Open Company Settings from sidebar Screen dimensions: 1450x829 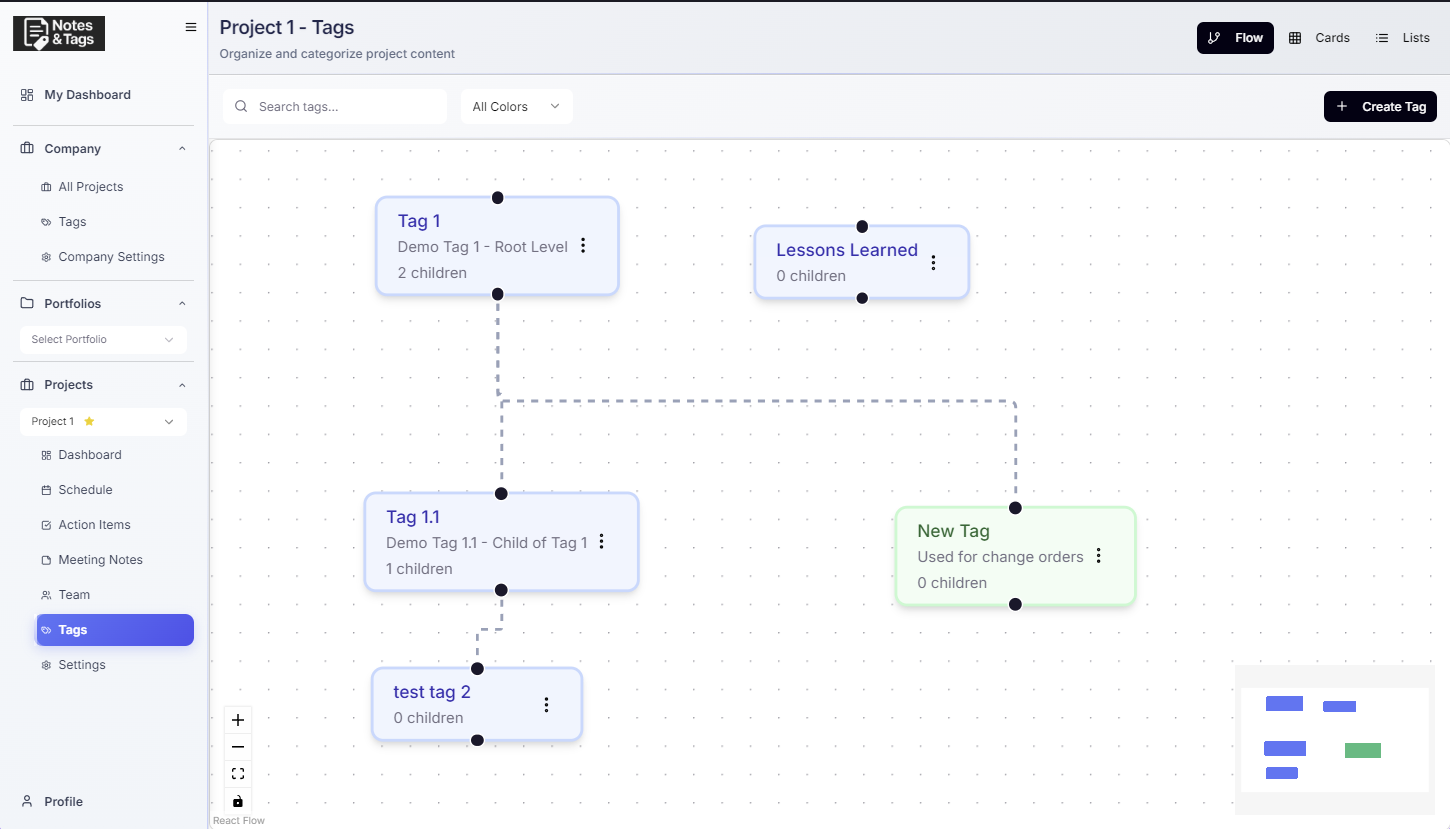tap(111, 256)
